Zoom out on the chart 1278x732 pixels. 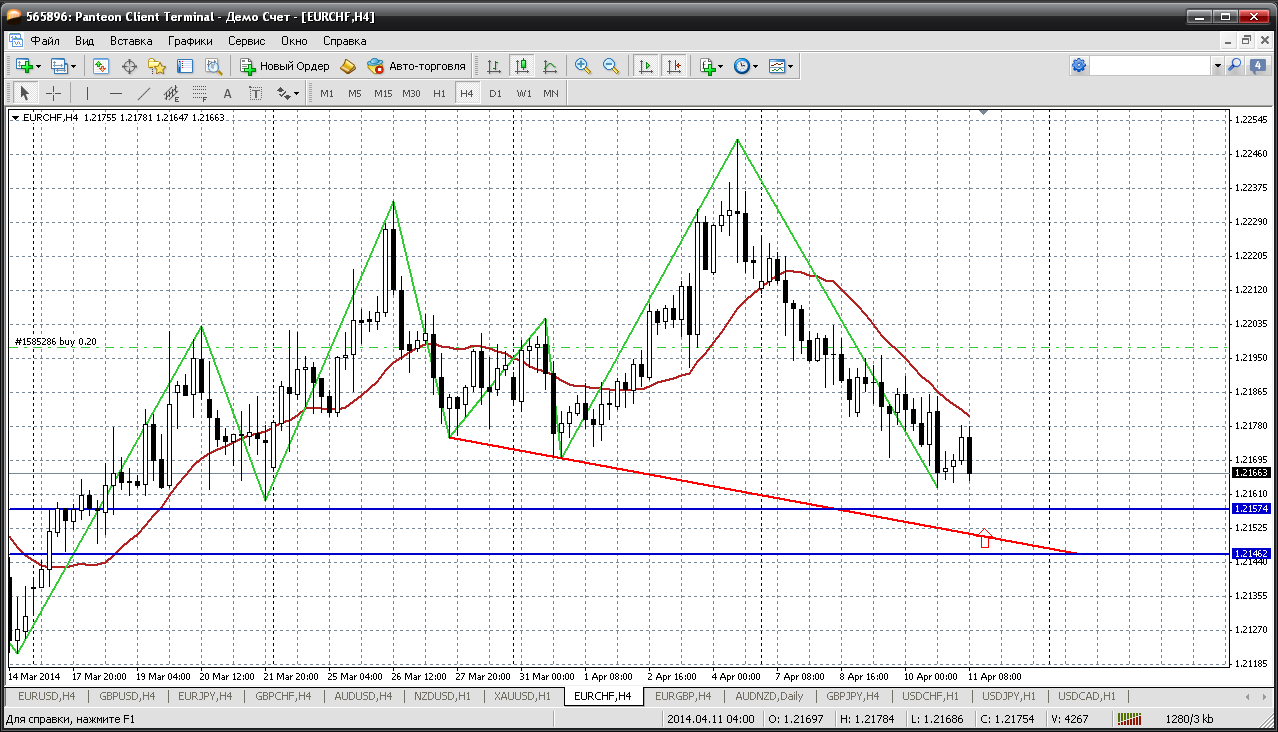(x=610, y=66)
